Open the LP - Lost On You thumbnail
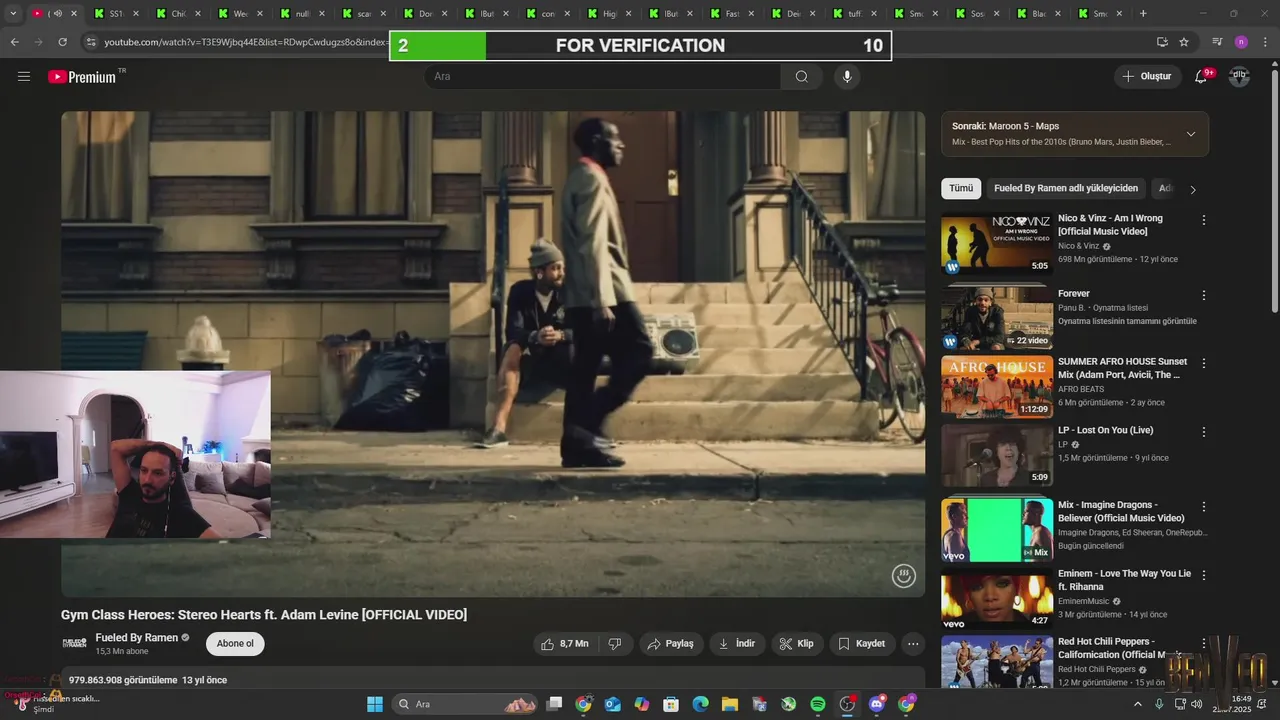 [997, 455]
